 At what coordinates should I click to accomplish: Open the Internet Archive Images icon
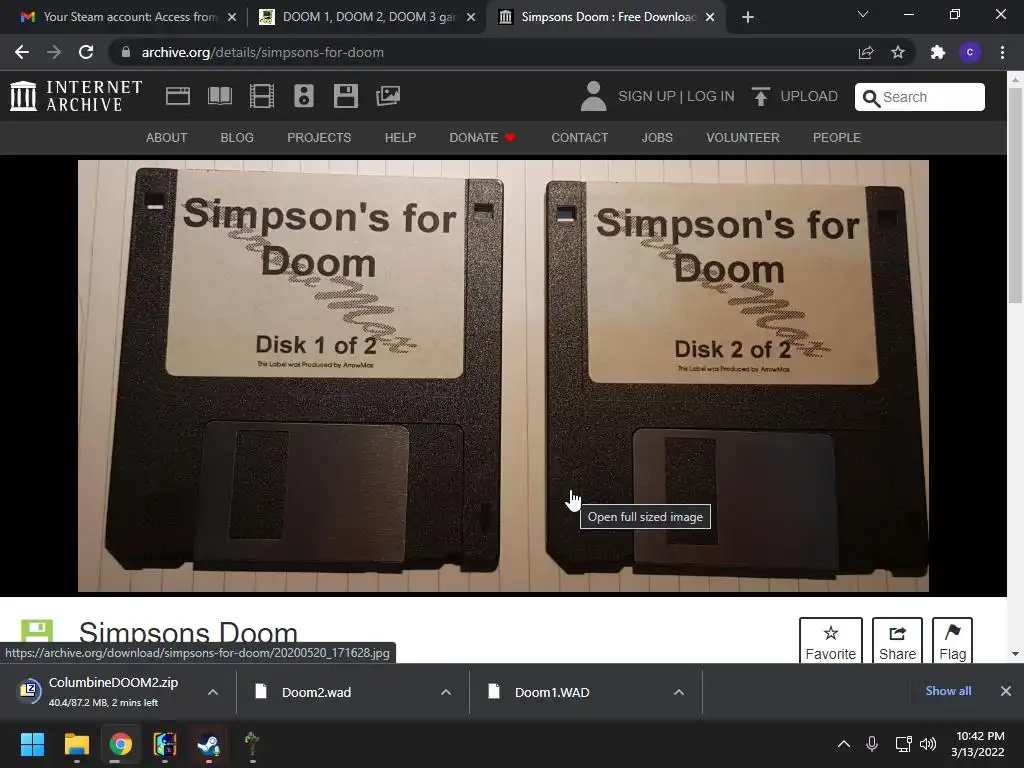388,96
